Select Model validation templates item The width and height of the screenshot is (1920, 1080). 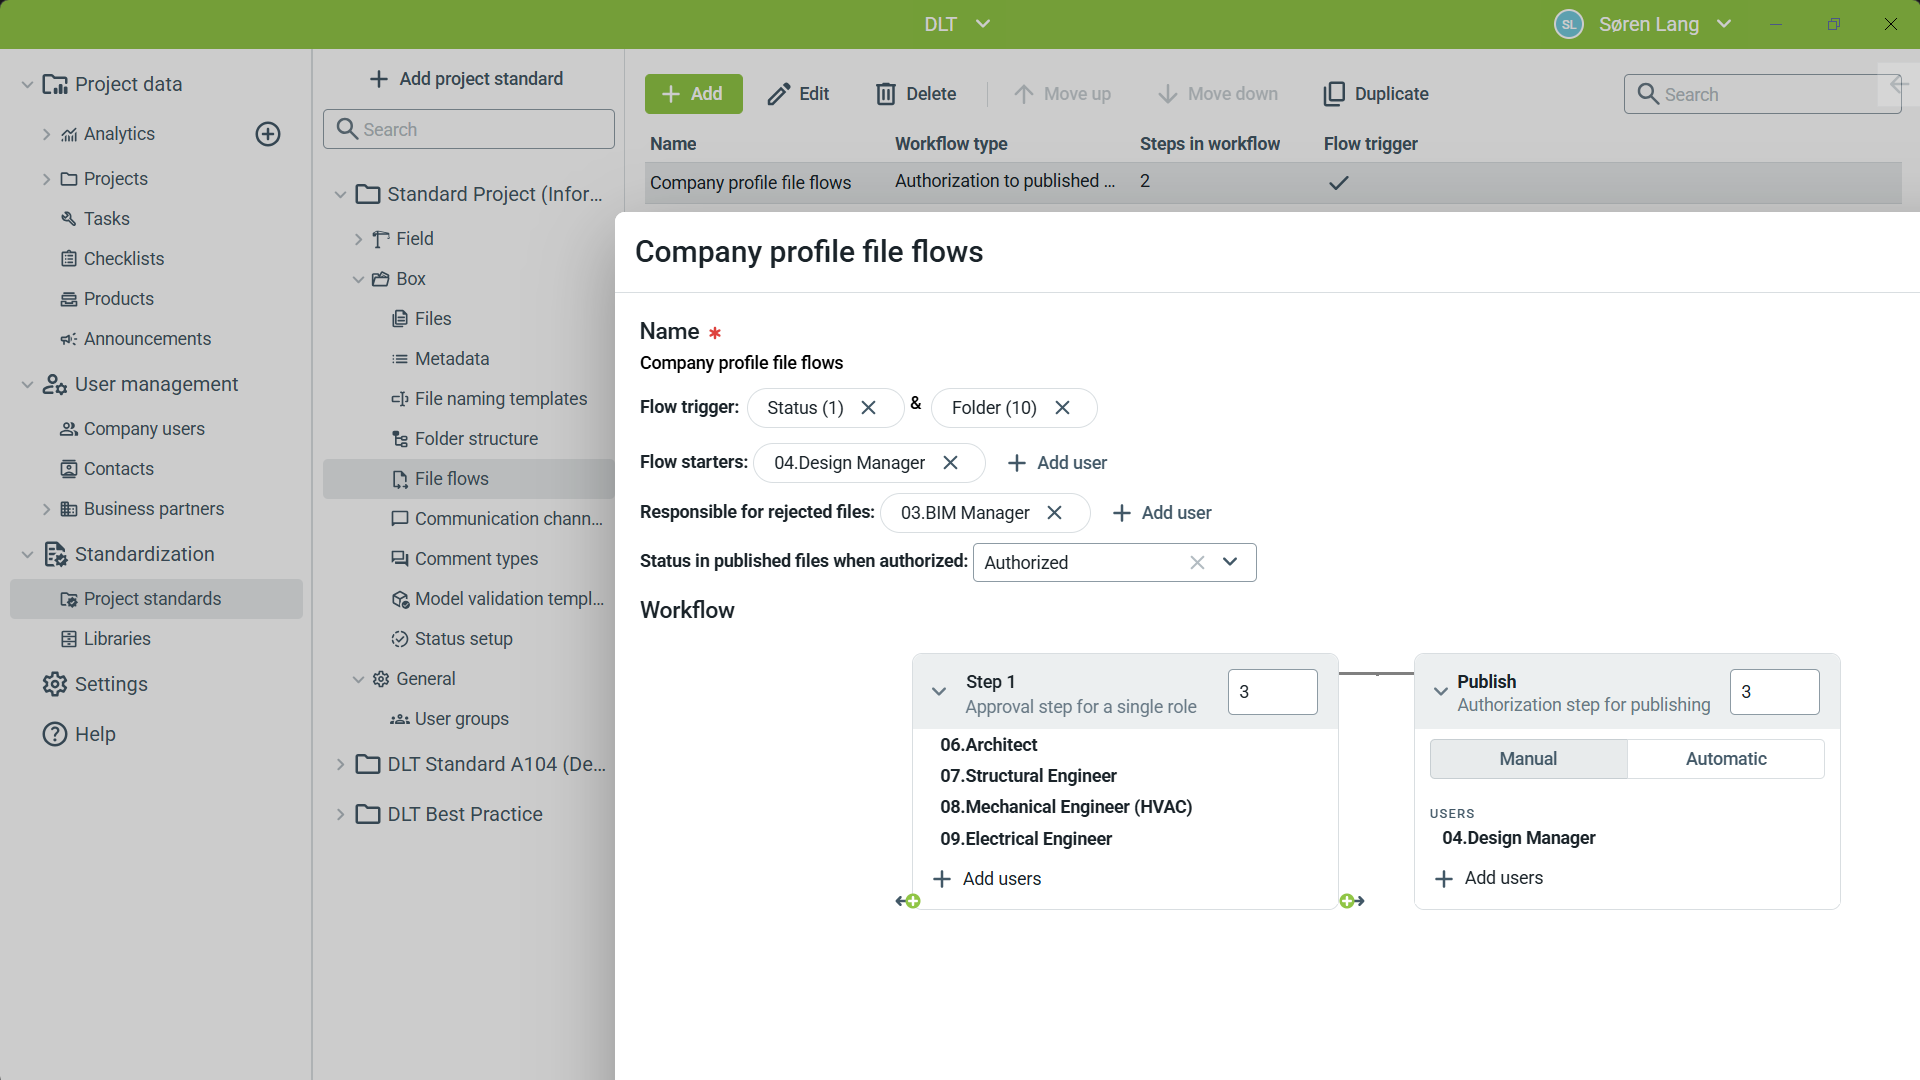click(508, 599)
